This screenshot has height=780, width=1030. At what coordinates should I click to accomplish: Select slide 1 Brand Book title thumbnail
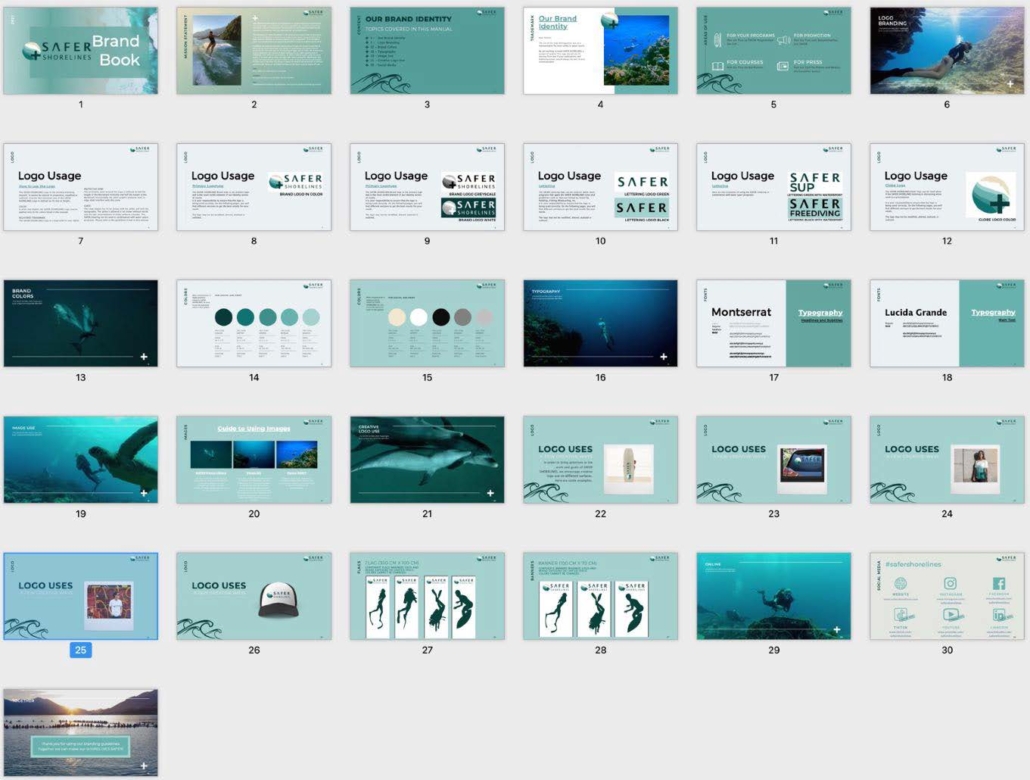point(81,51)
